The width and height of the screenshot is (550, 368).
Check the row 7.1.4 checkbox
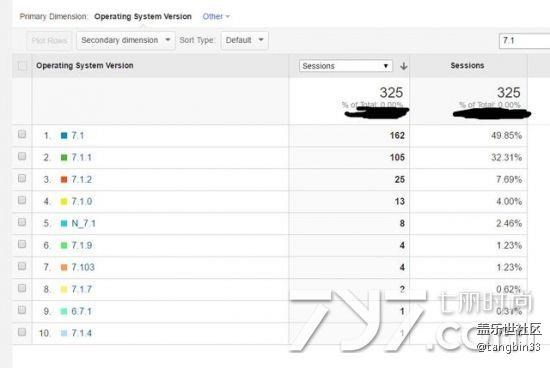pyautogui.click(x=22, y=332)
